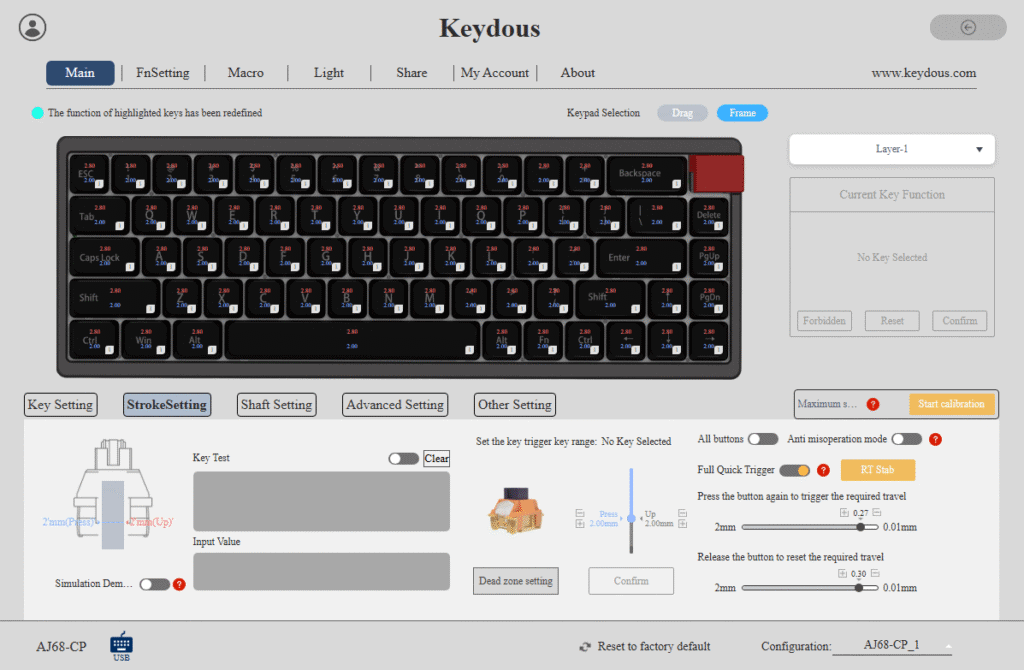Viewport: 1024px width, 670px height.
Task: Click the Reset to factory default icon
Action: point(584,646)
